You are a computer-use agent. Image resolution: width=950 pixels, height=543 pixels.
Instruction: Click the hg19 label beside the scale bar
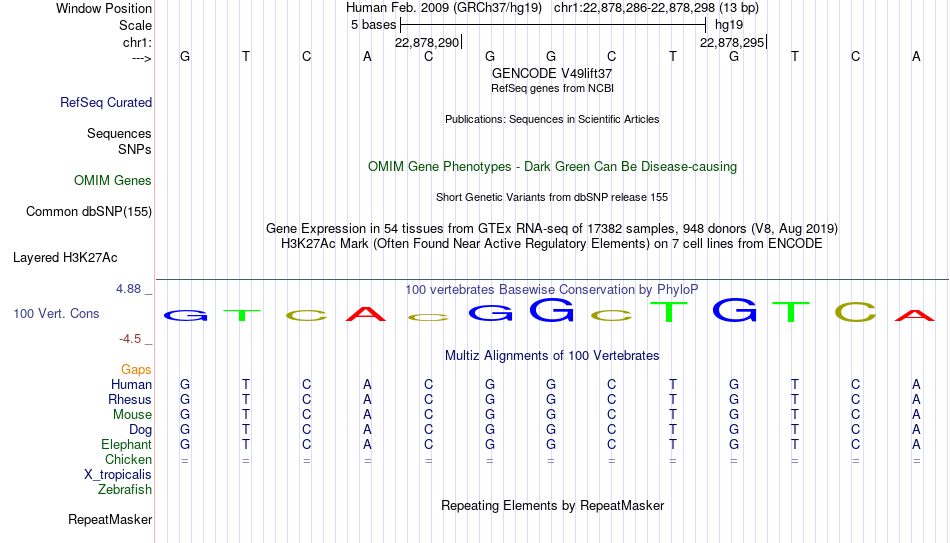pos(729,25)
